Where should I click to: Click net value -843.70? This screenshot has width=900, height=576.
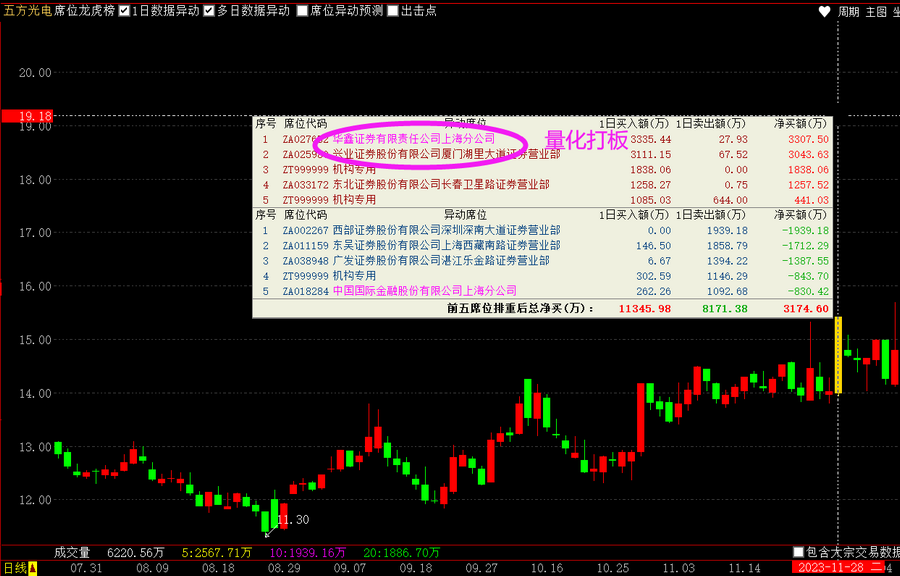809,276
